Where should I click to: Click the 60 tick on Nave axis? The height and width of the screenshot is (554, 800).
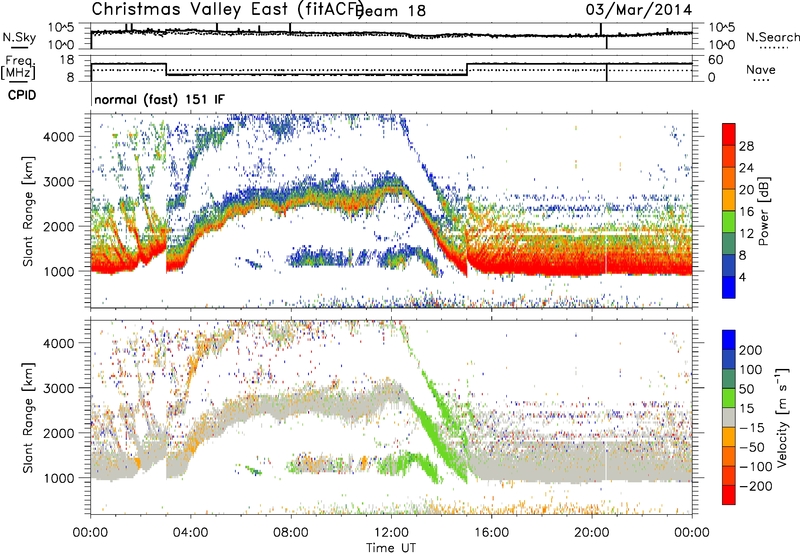coord(716,60)
